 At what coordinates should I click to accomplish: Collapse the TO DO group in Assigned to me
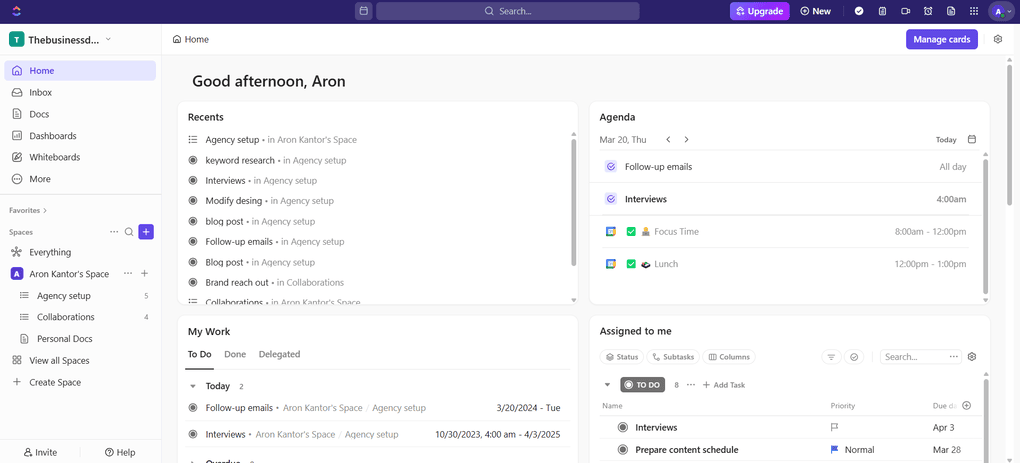coord(608,385)
